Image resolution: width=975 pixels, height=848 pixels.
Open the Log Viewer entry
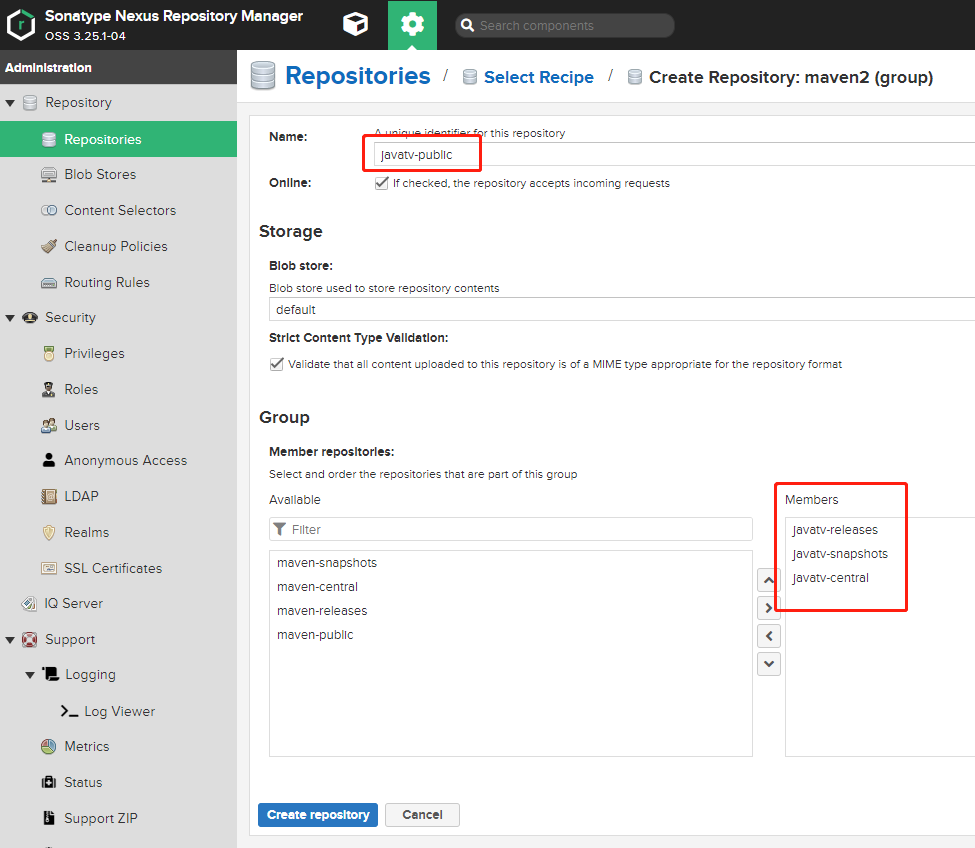[119, 711]
